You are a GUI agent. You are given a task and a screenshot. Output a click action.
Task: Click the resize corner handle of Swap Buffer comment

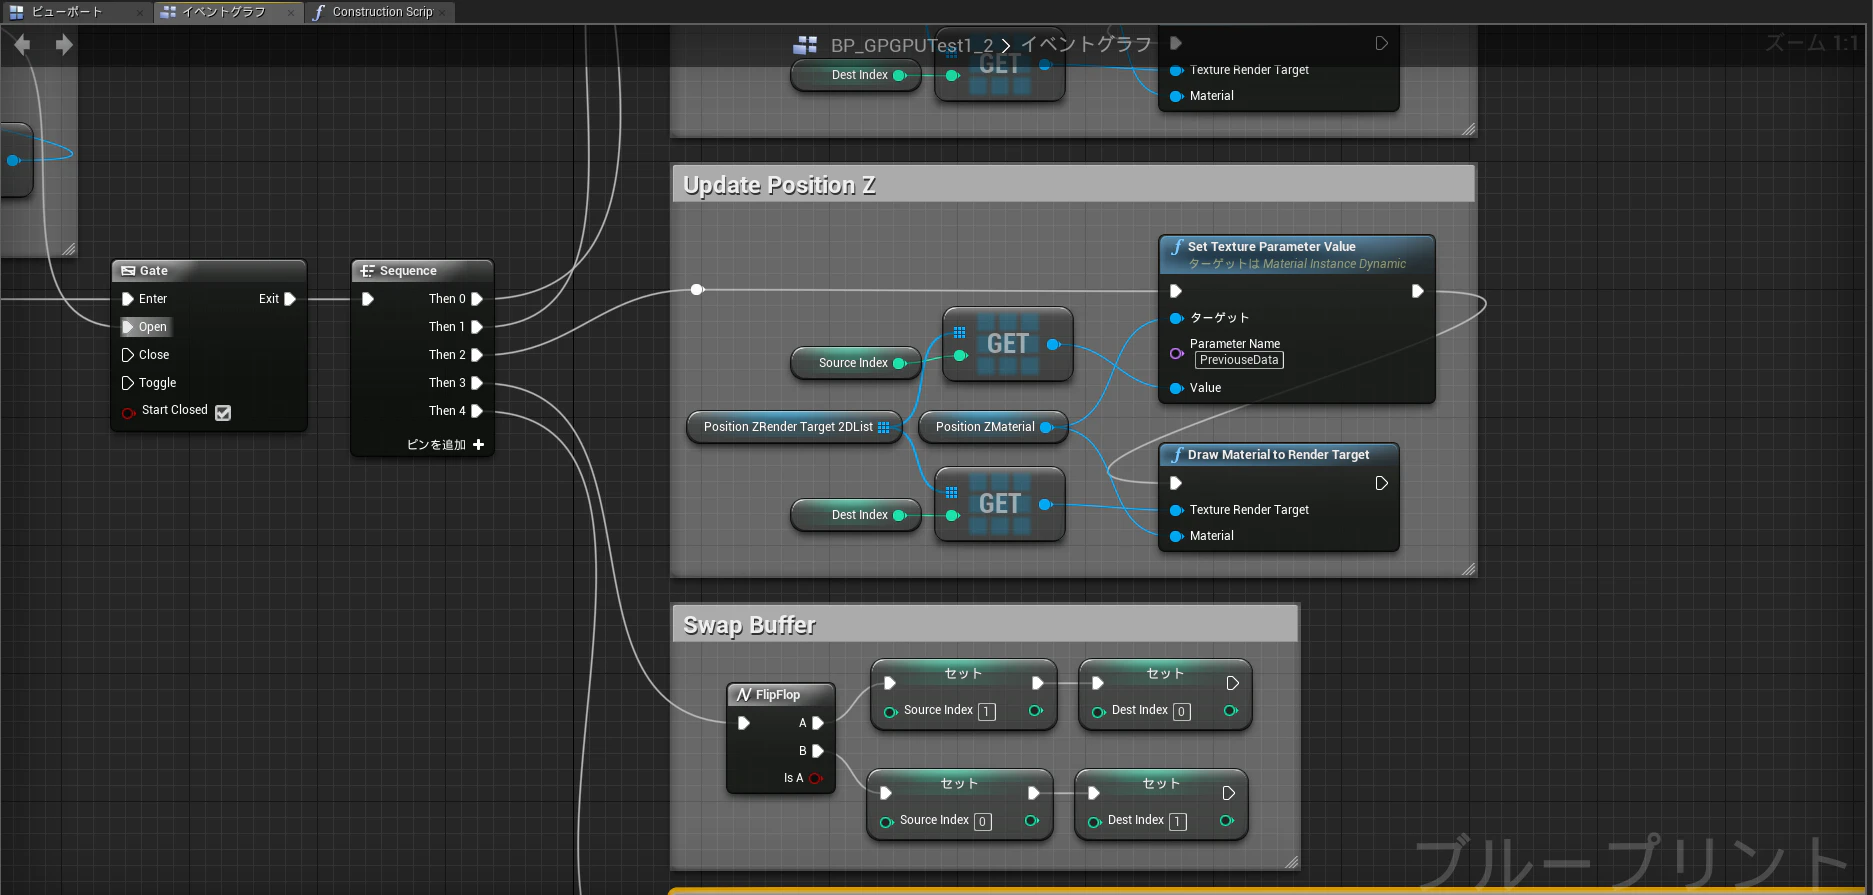(x=1291, y=861)
